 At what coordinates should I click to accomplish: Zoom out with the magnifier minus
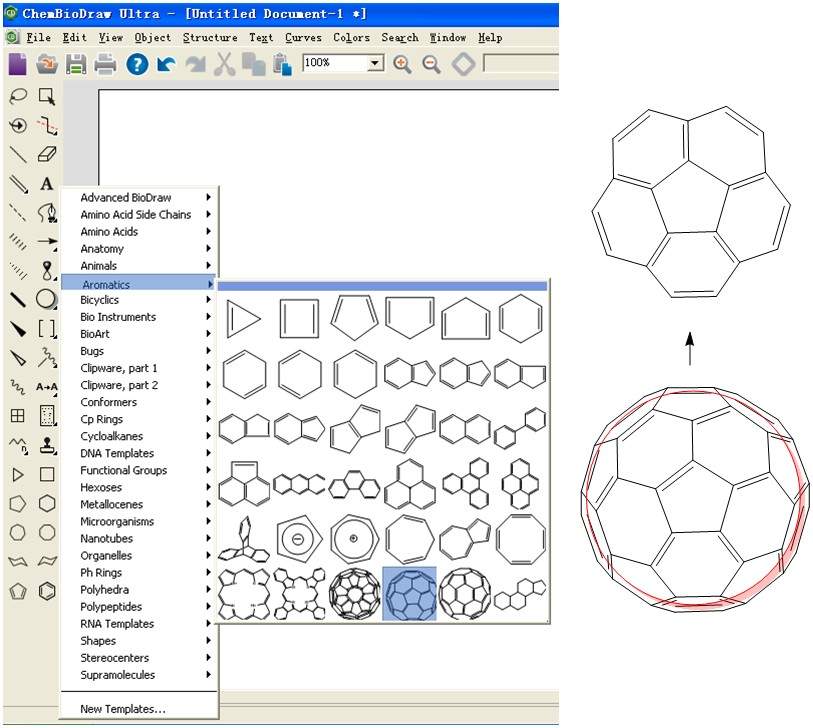pyautogui.click(x=431, y=64)
